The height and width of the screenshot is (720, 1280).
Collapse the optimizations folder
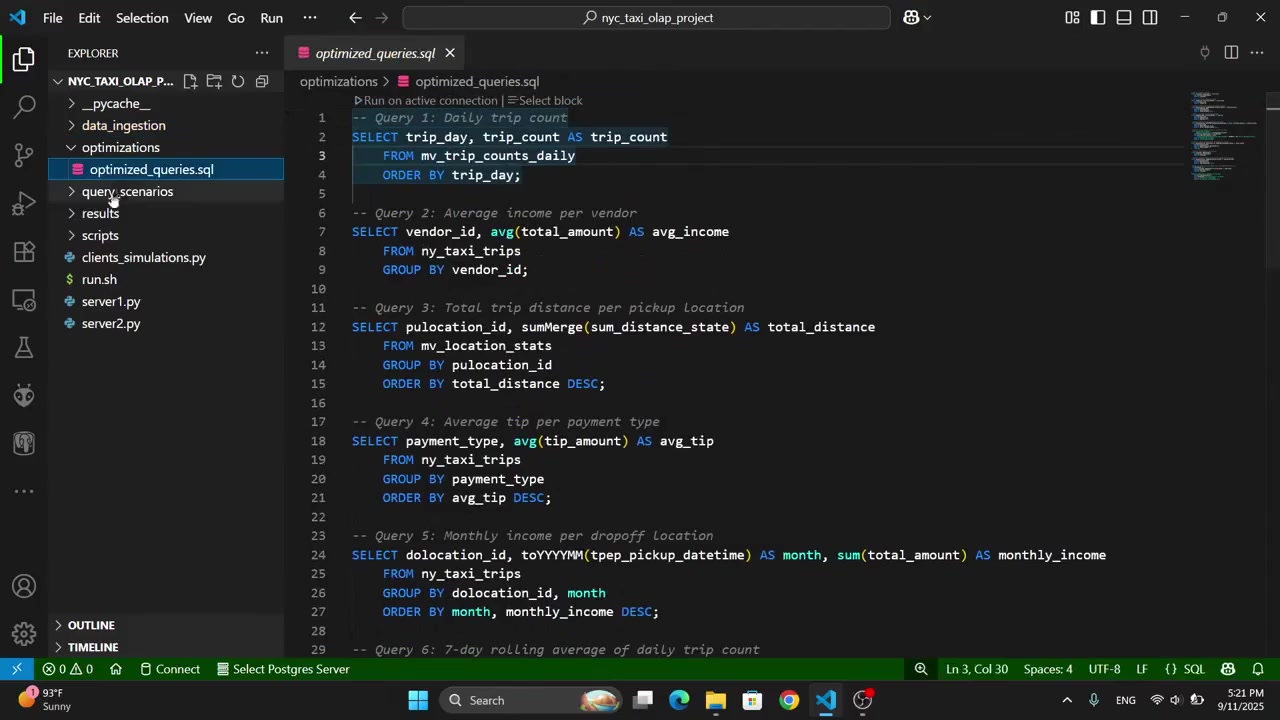[120, 148]
